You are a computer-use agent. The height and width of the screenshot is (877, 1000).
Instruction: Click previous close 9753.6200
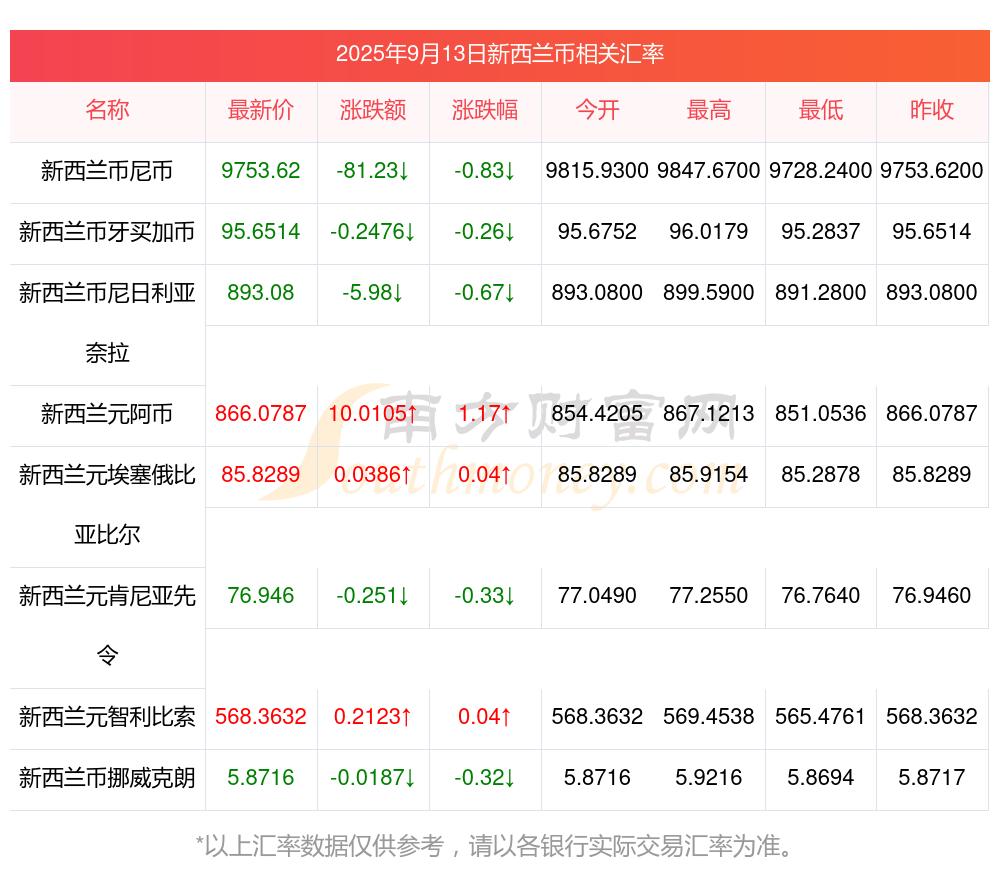tap(932, 170)
